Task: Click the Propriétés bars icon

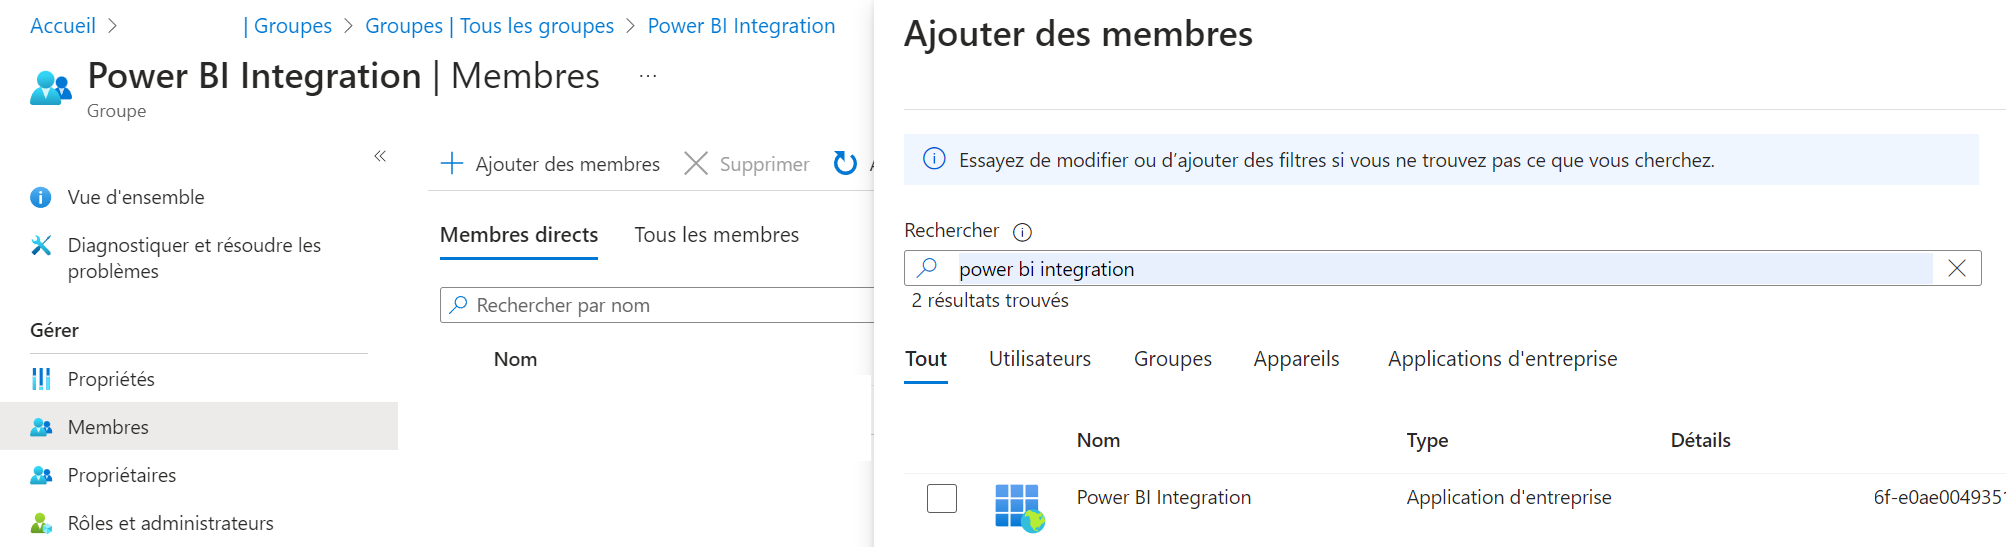Action: 41,379
